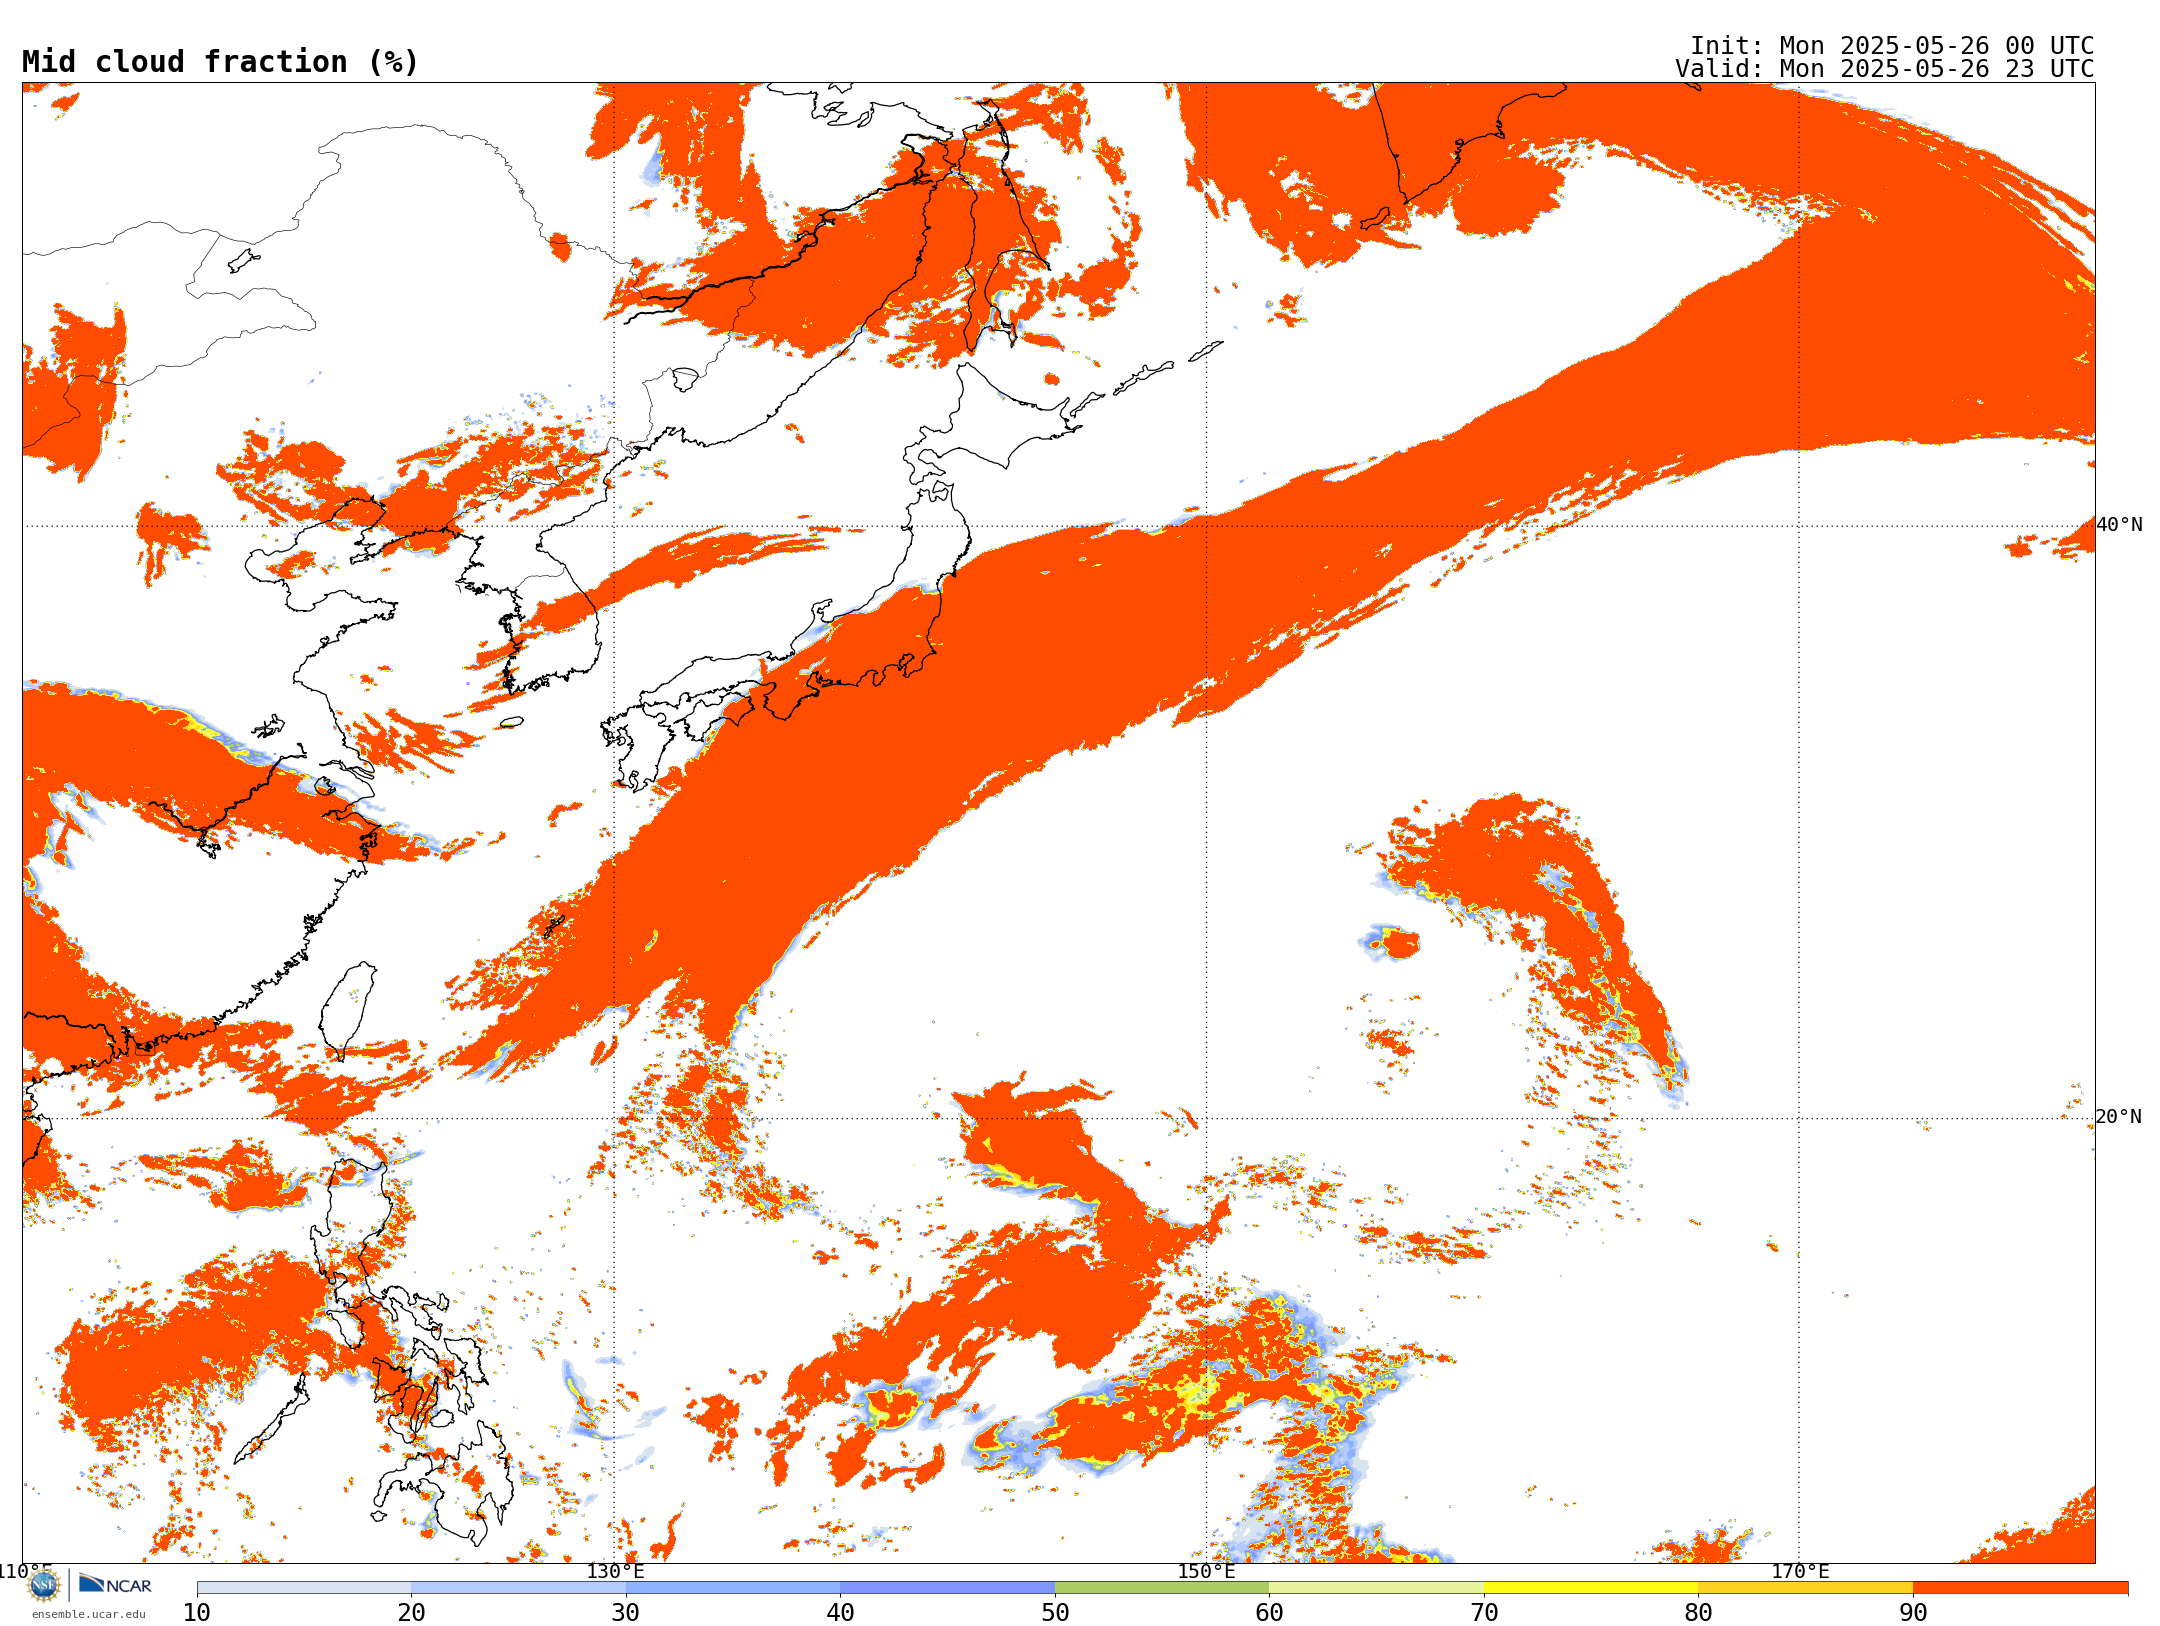Viewport: 2160px width, 1626px height.
Task: Click the 150°E longitude label
Action: tap(1206, 1571)
